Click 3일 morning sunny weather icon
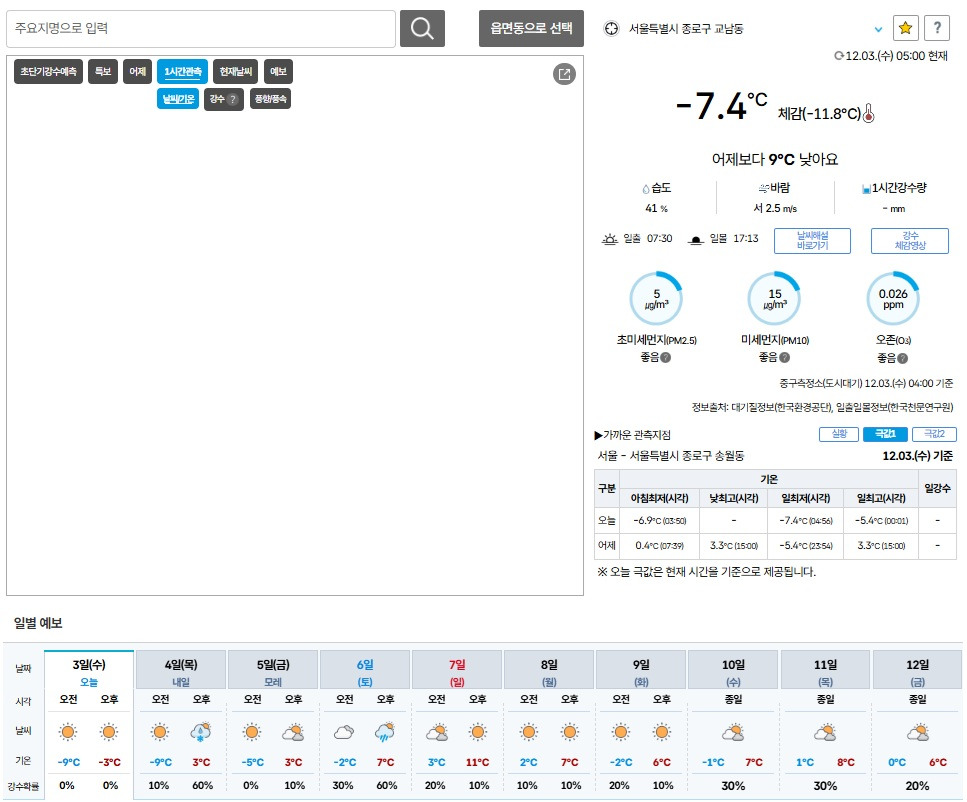The image size is (967, 802). point(68,732)
